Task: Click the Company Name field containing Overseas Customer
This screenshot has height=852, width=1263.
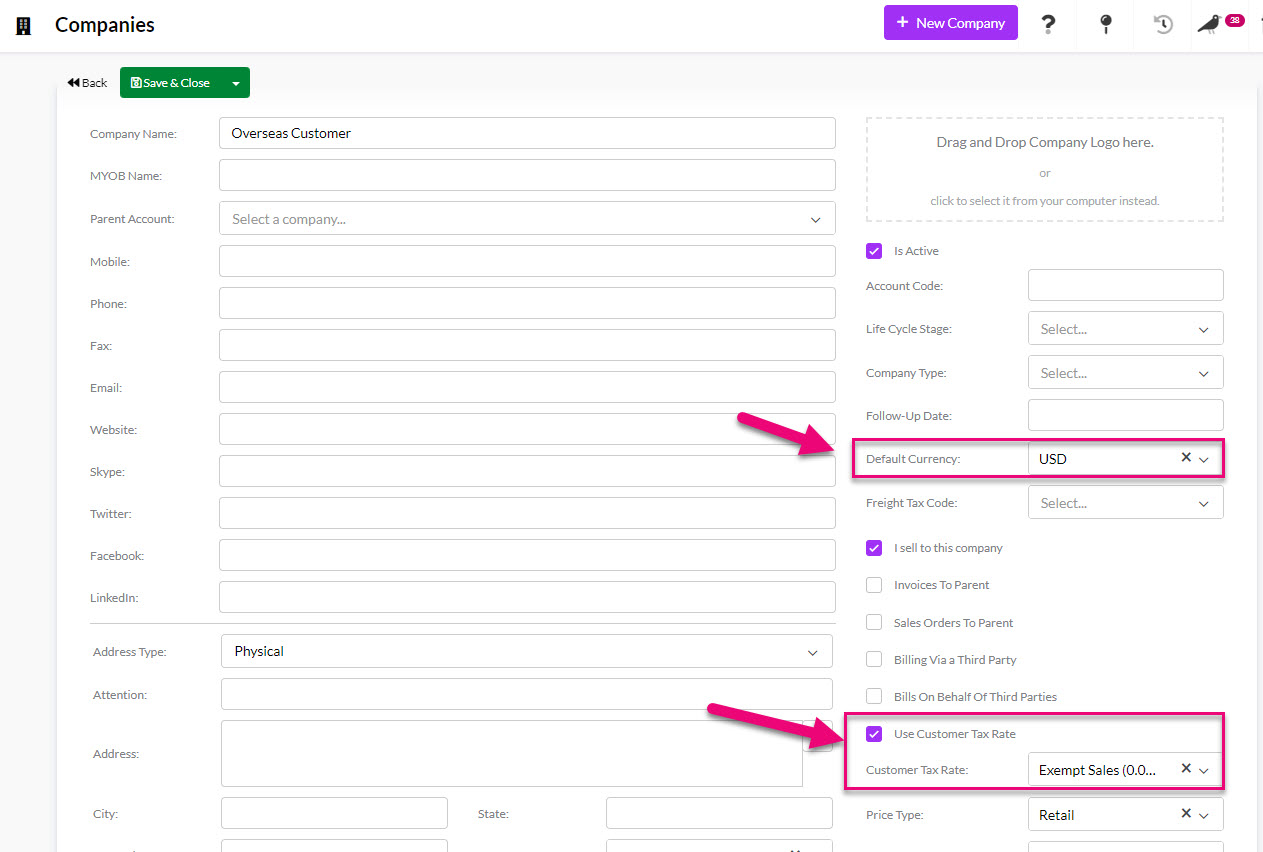Action: pos(527,133)
